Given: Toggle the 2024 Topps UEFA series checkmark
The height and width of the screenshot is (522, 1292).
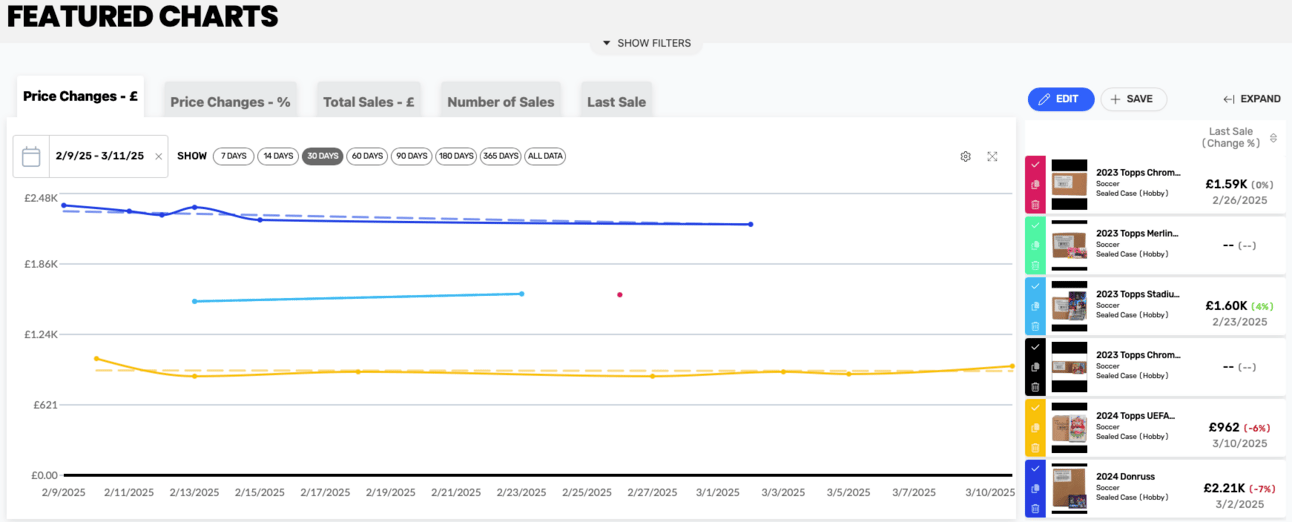Looking at the screenshot, I should (1035, 408).
